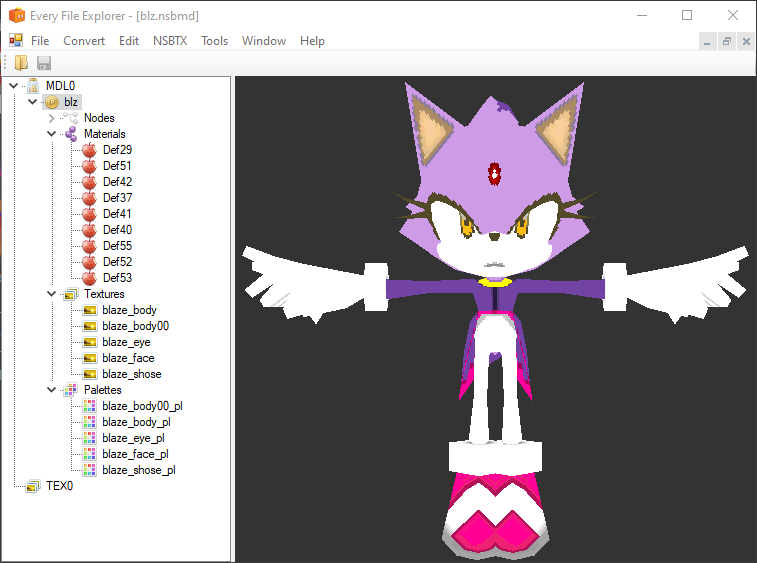Click the blaze_body texture icon
757x563 pixels.
[90, 310]
